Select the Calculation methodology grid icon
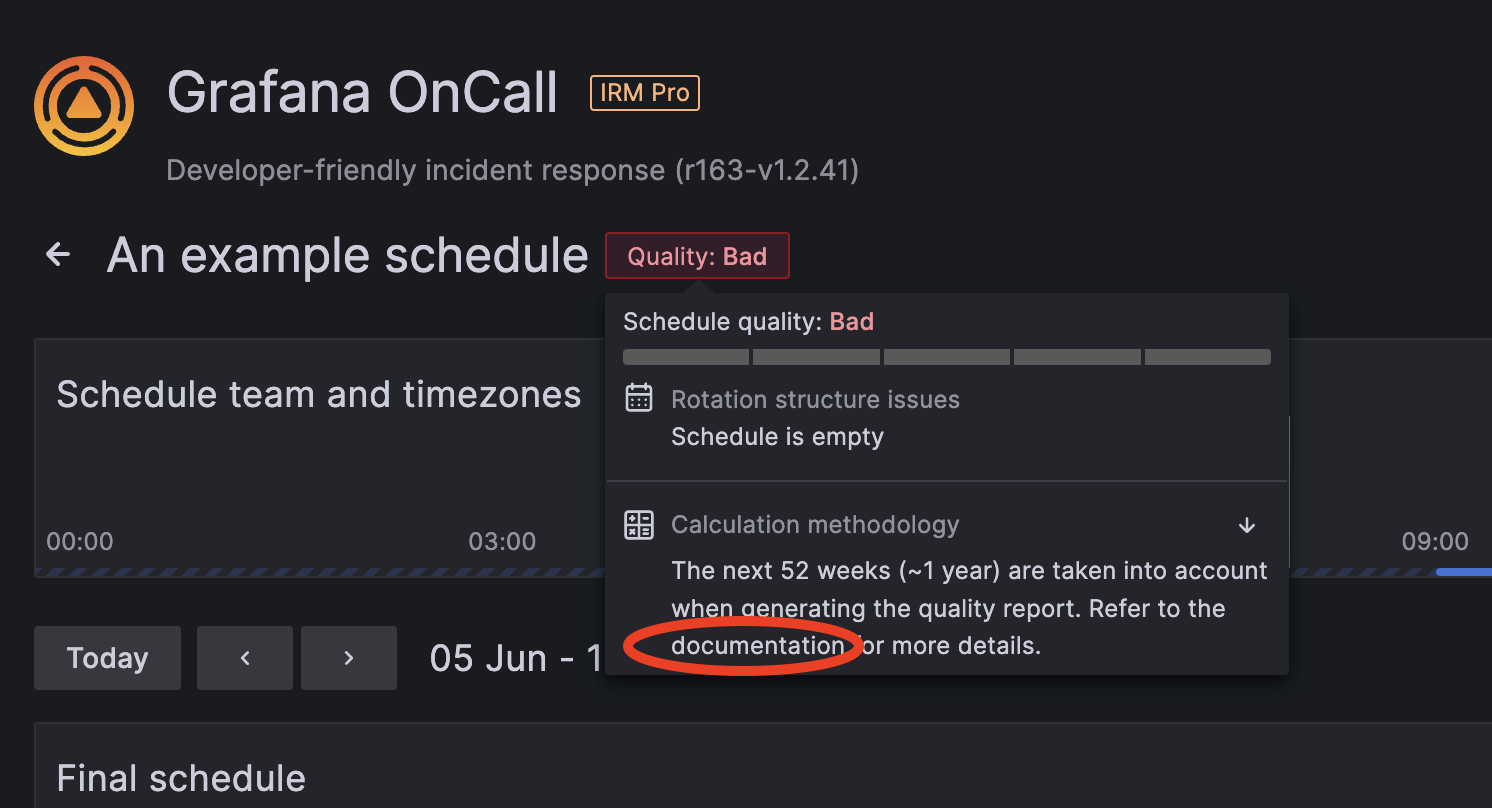Viewport: 1492px width, 808px height. click(638, 524)
